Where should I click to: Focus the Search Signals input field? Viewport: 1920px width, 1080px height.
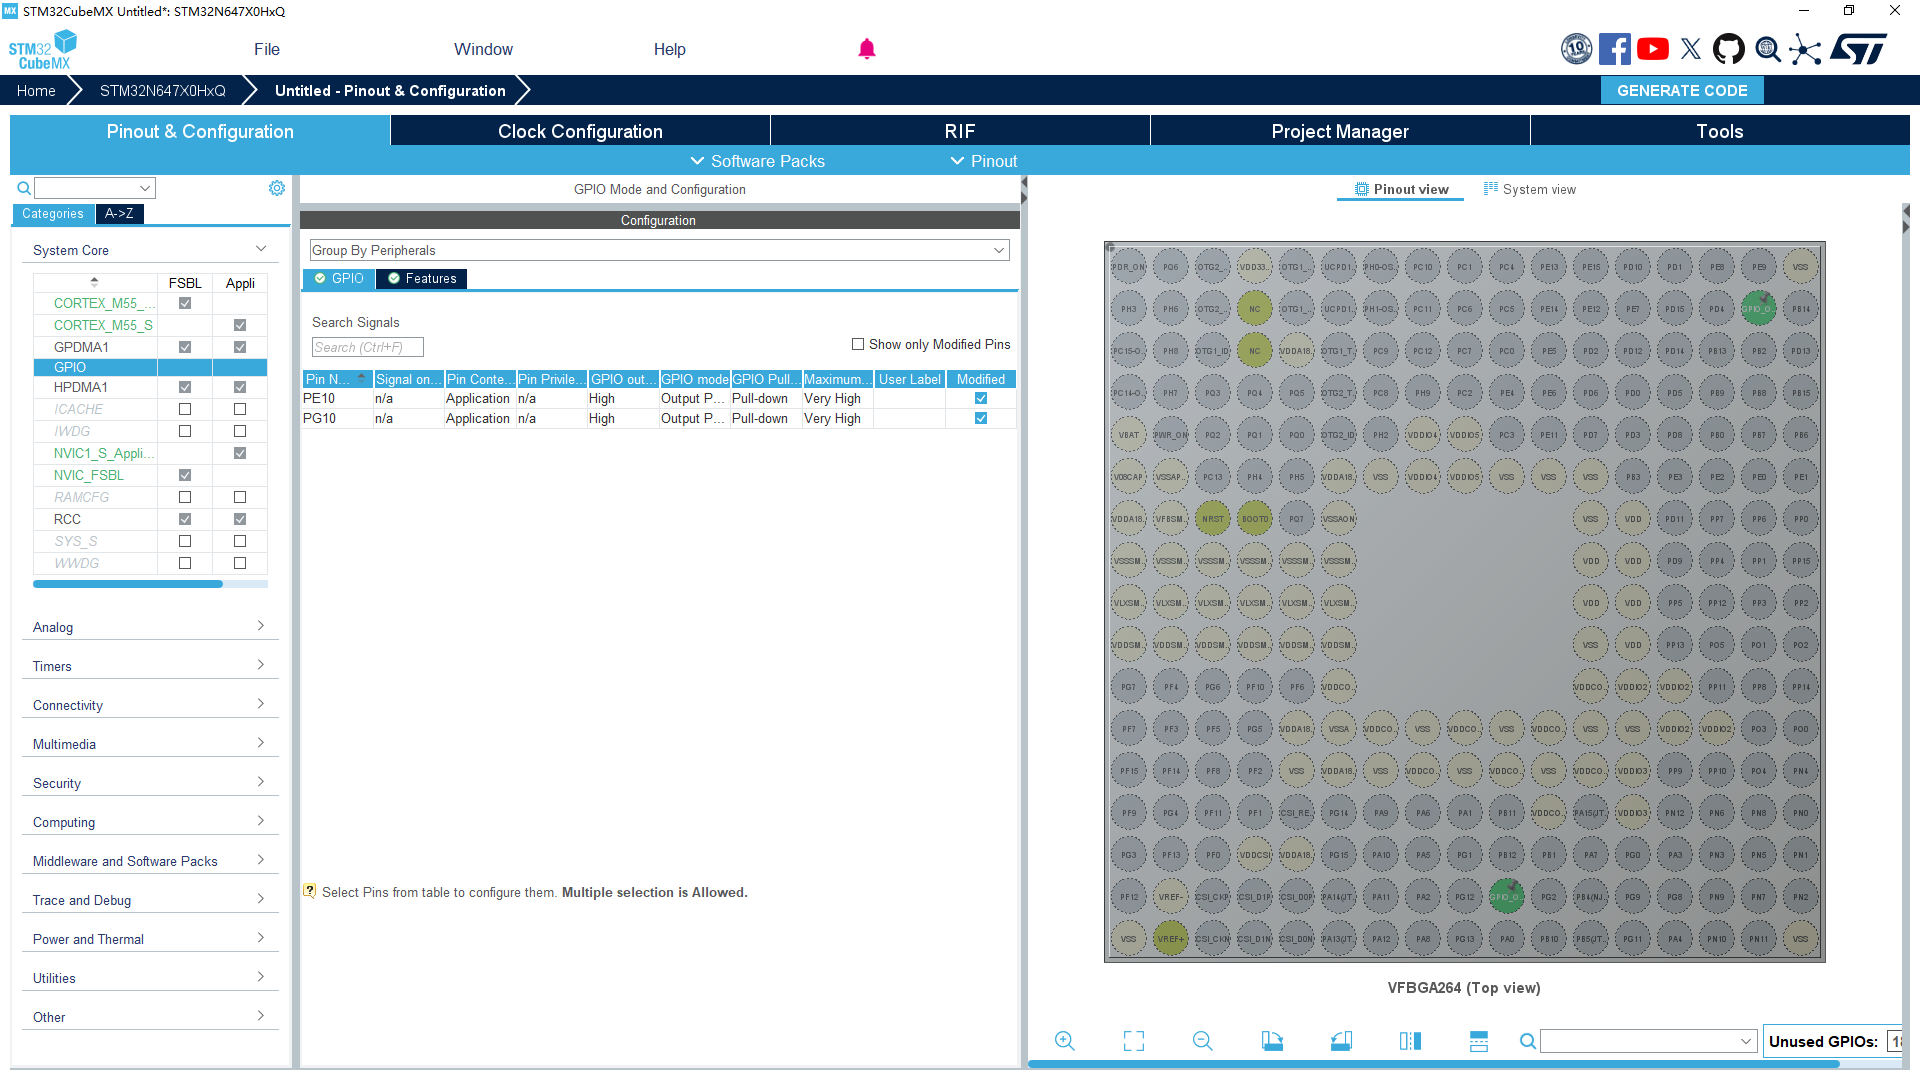(x=367, y=347)
